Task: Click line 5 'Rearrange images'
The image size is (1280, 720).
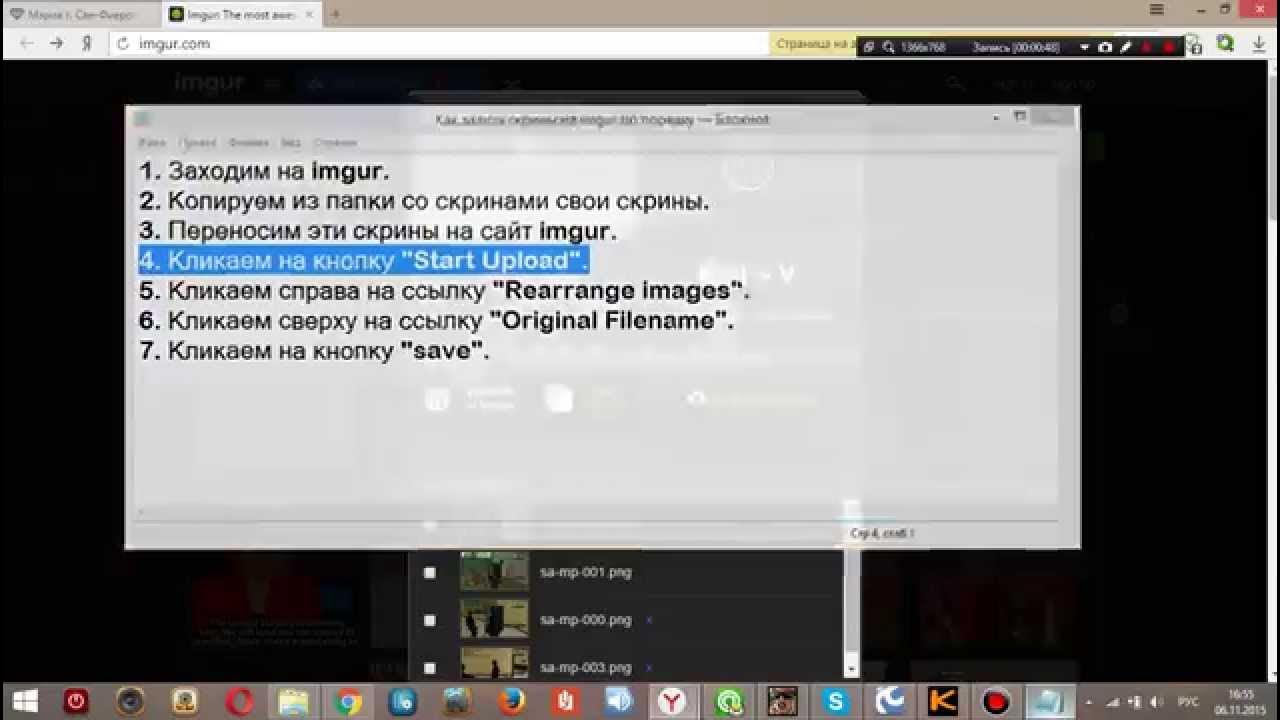Action: (444, 291)
